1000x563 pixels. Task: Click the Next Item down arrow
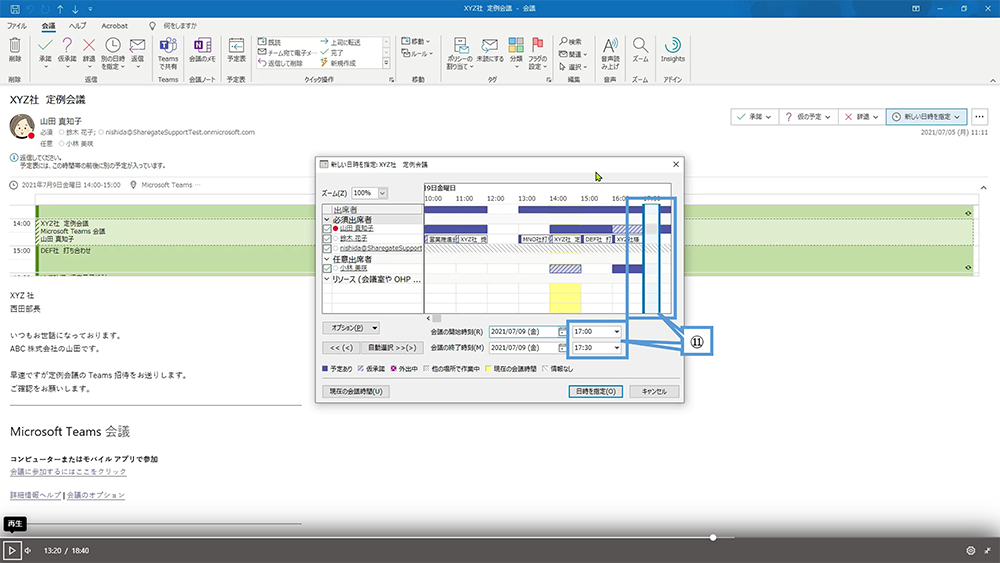point(75,9)
